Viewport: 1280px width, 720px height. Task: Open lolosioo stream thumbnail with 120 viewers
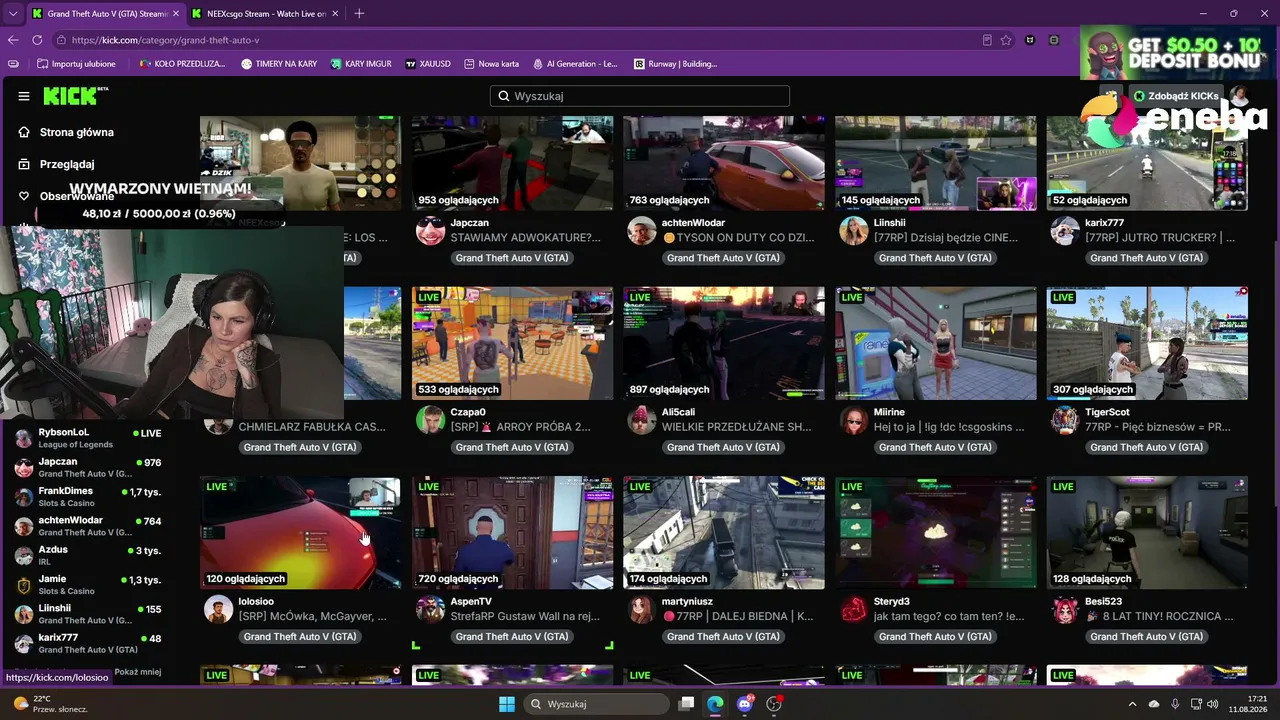300,533
